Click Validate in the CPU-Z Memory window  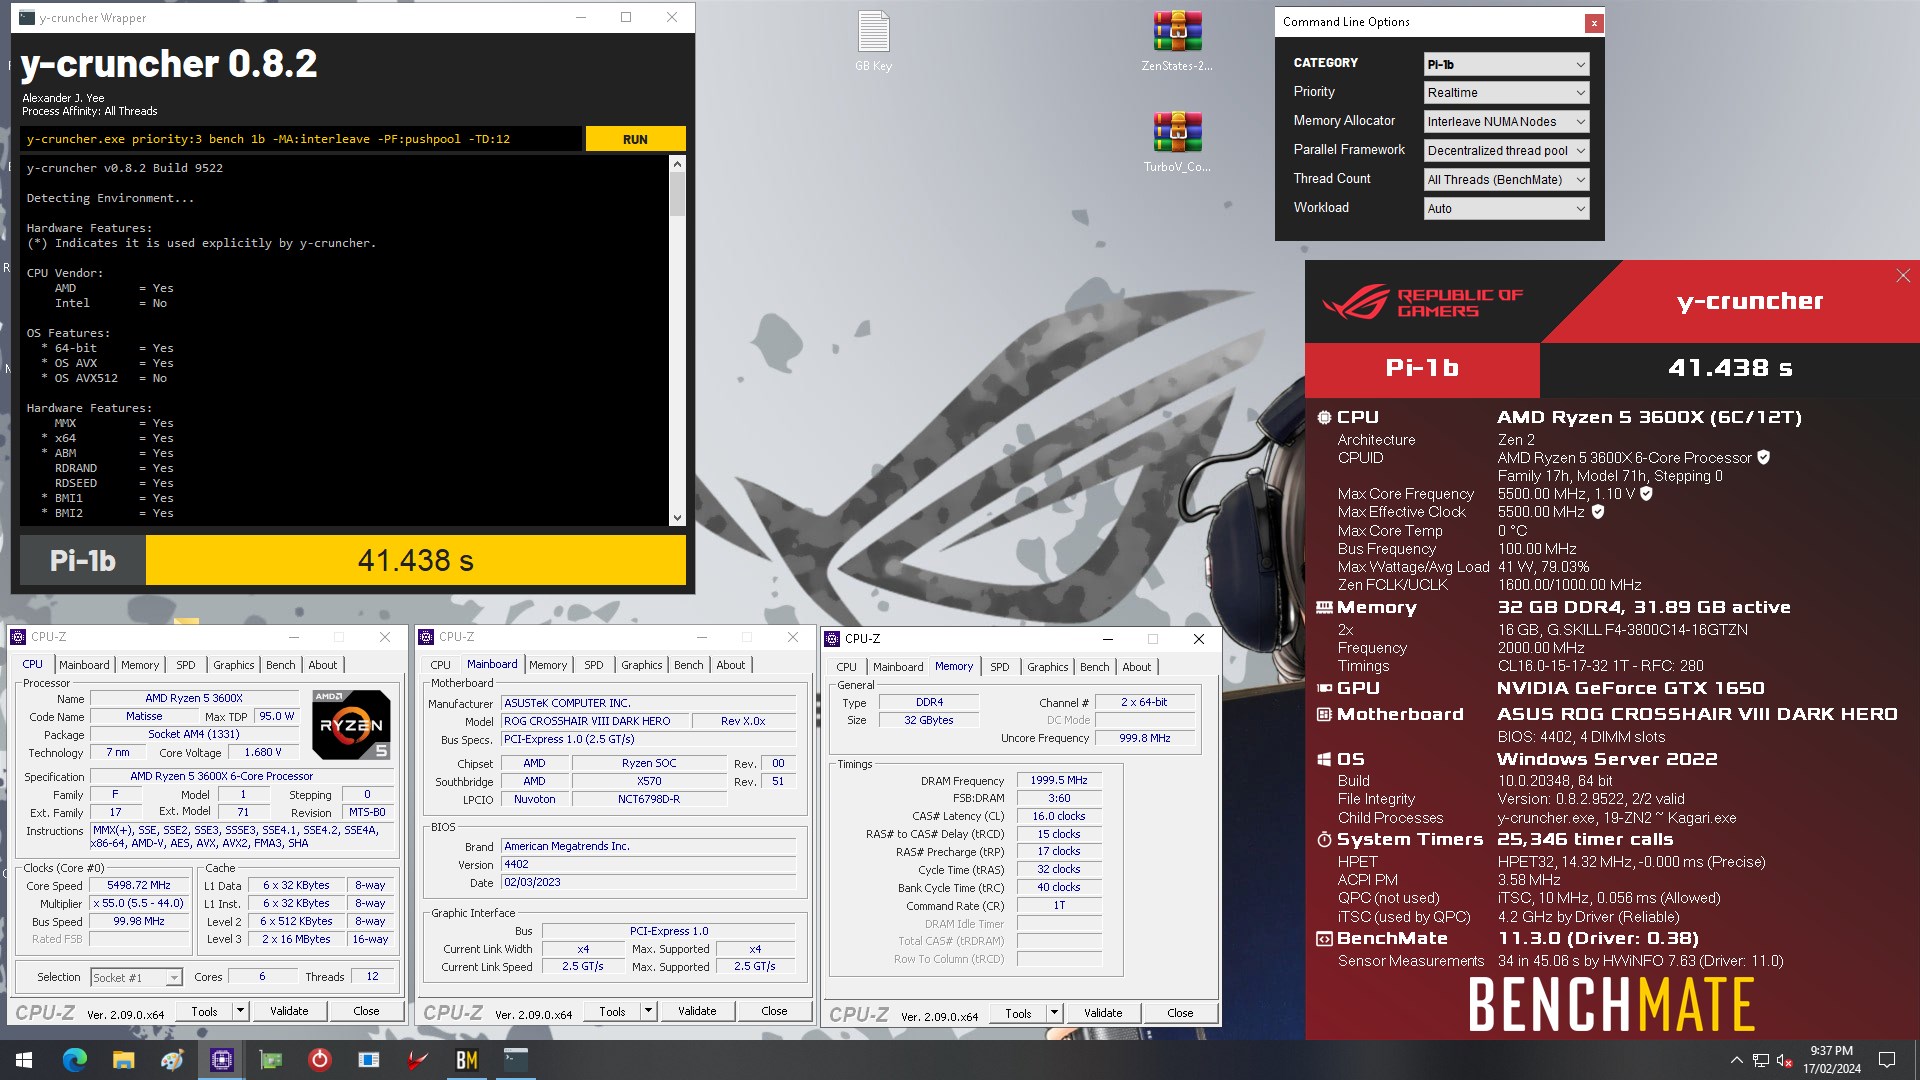1103,1013
